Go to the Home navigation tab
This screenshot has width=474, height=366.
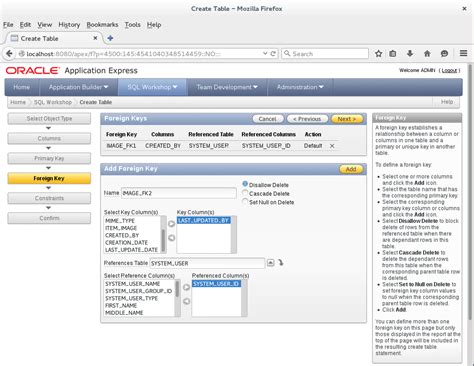click(x=22, y=87)
